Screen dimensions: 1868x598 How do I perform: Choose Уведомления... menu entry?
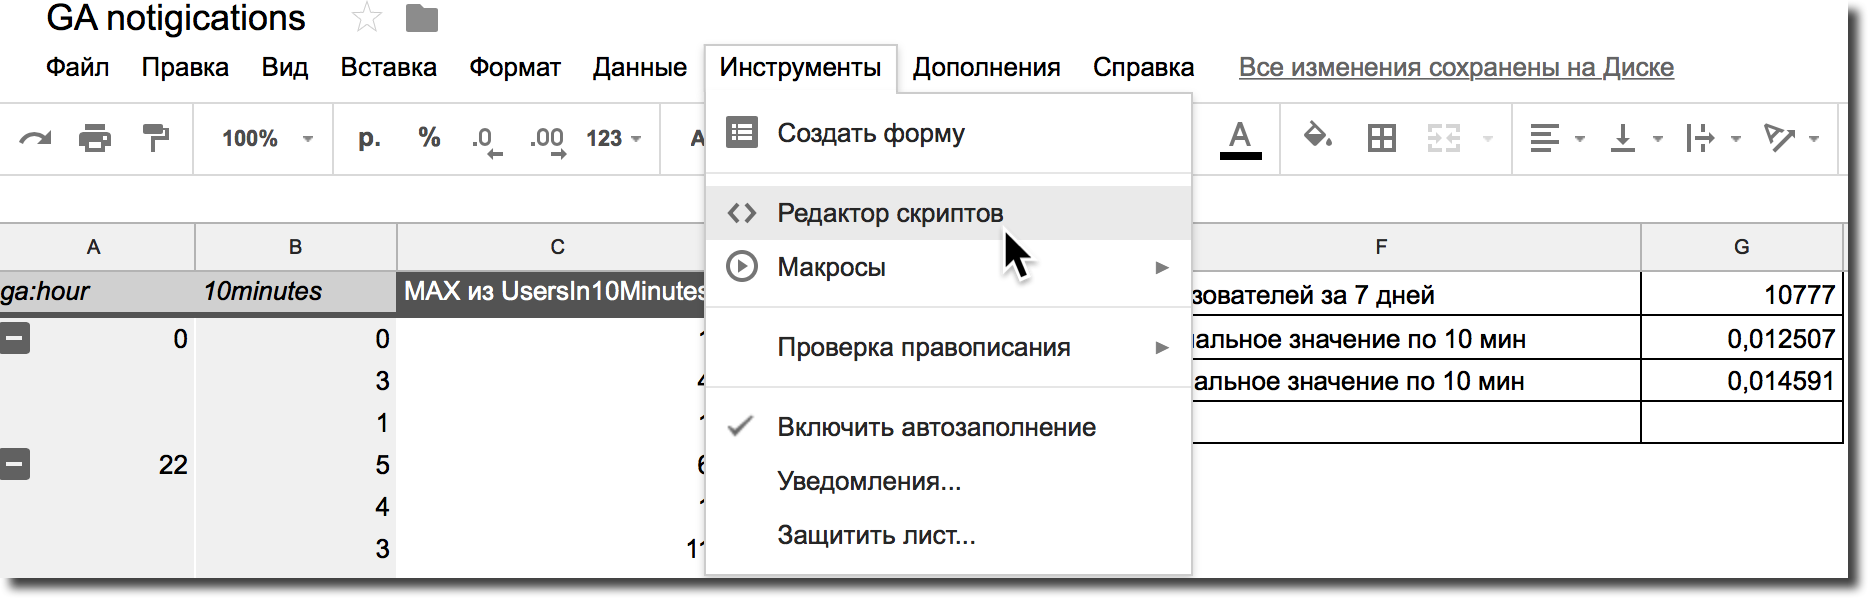[x=948, y=481]
